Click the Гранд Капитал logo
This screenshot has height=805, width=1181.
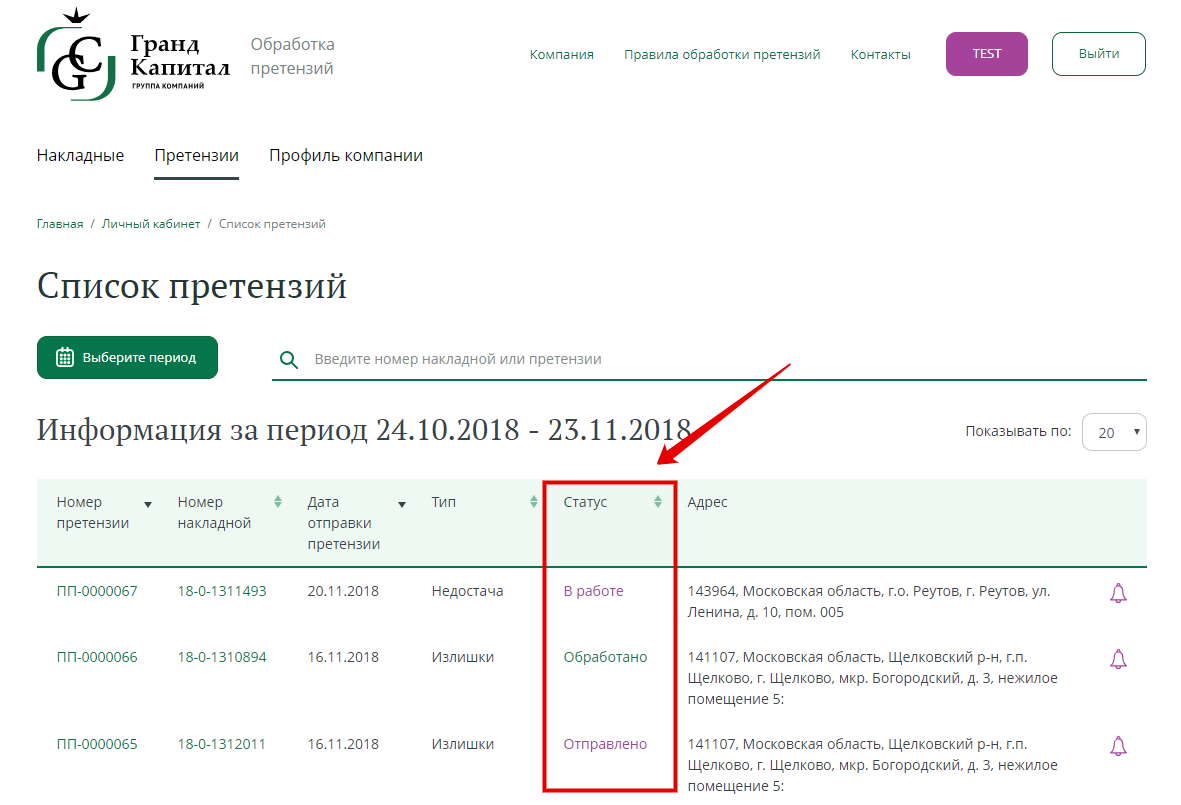coord(133,55)
